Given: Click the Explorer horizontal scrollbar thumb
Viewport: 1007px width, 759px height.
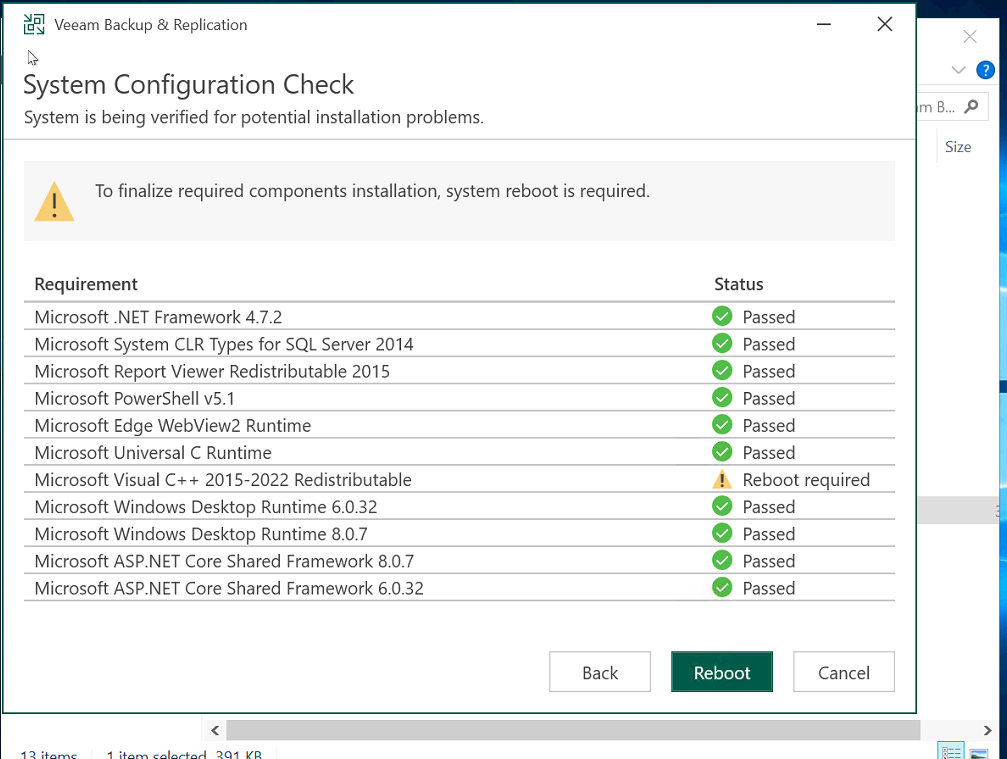Looking at the screenshot, I should click(573, 730).
